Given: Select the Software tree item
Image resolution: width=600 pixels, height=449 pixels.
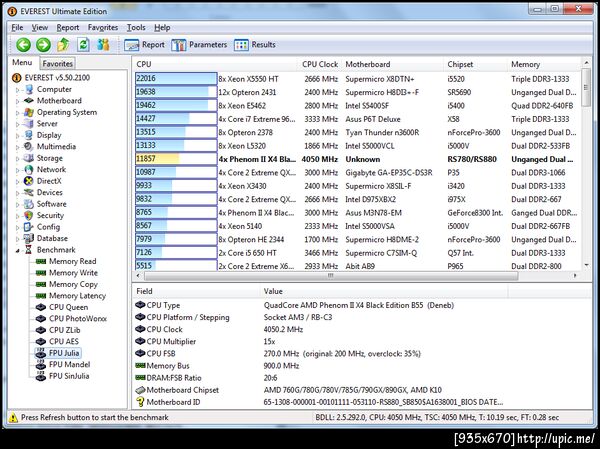Looking at the screenshot, I should (52, 204).
